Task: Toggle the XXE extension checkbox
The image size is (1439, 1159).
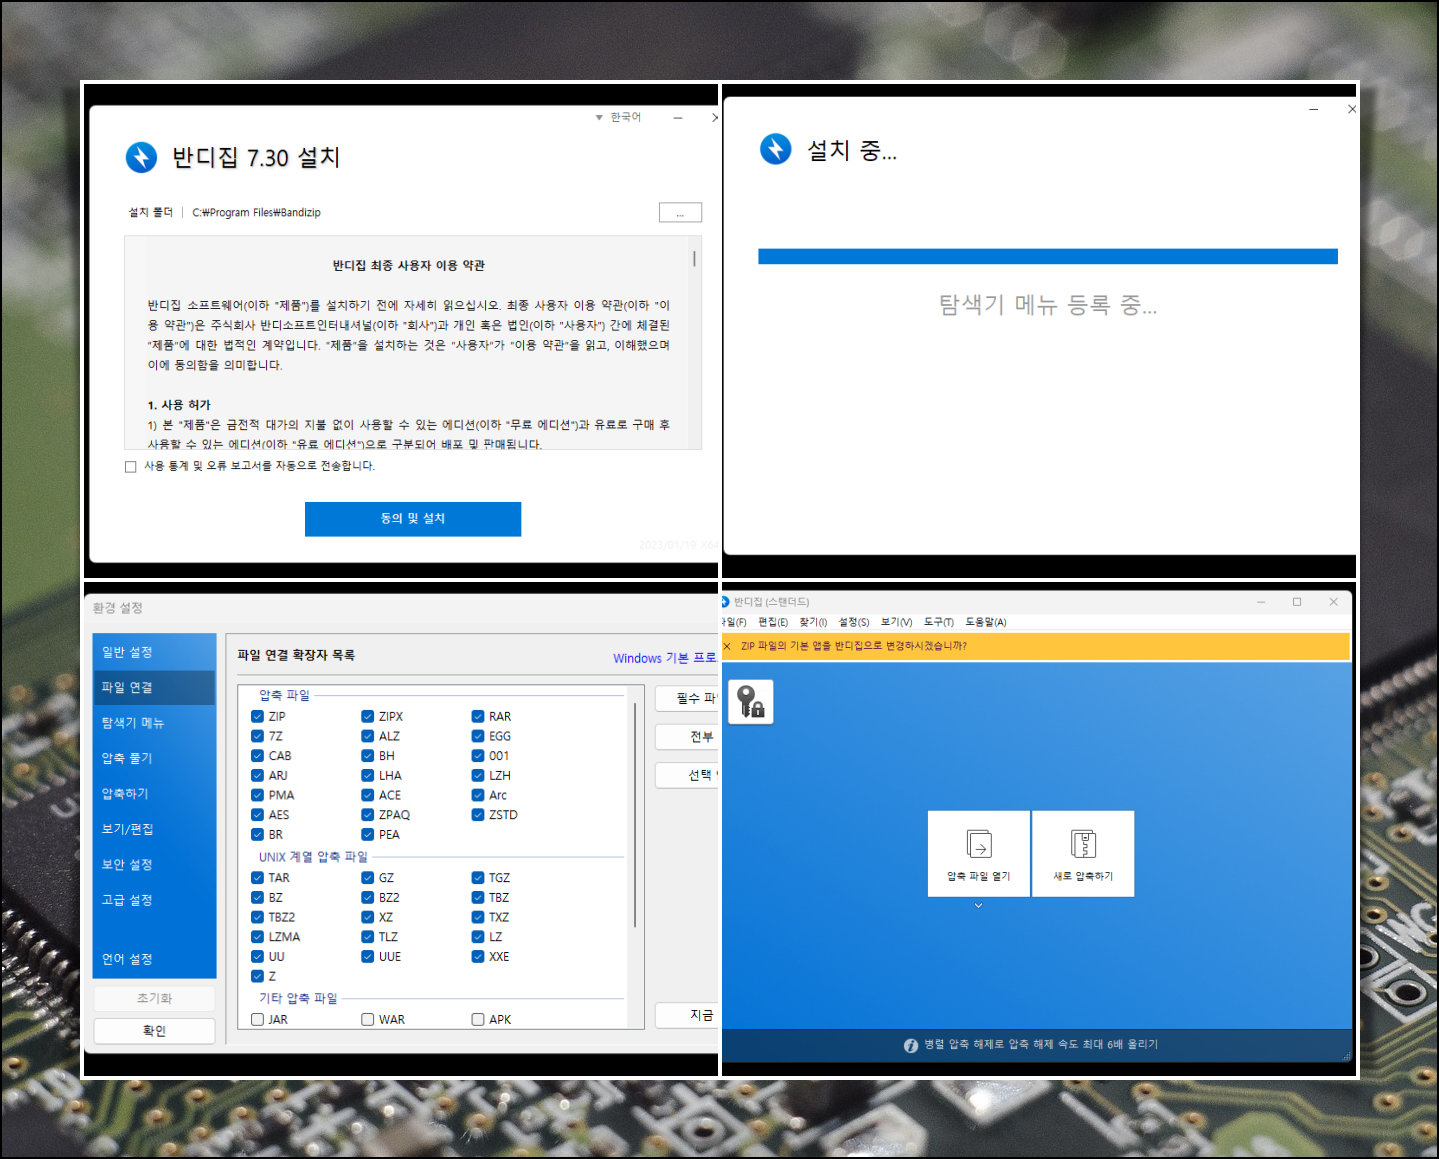Action: 478,957
